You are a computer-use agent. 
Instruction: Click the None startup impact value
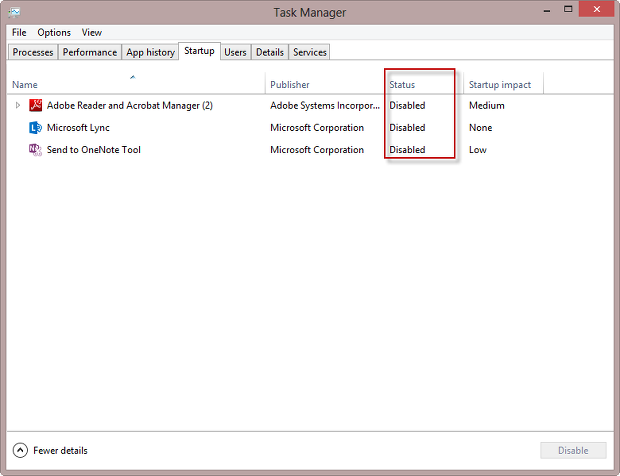pyautogui.click(x=480, y=127)
